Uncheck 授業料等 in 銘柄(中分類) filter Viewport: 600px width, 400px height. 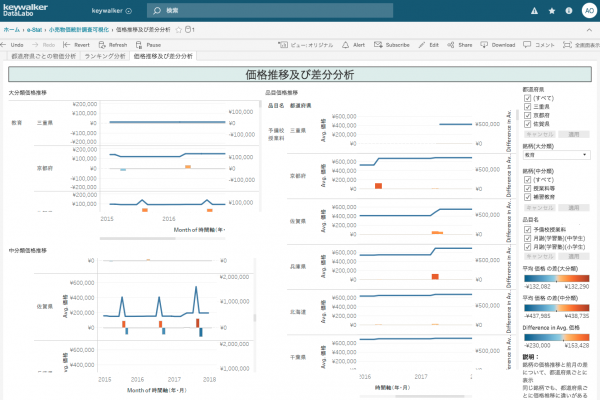528,188
